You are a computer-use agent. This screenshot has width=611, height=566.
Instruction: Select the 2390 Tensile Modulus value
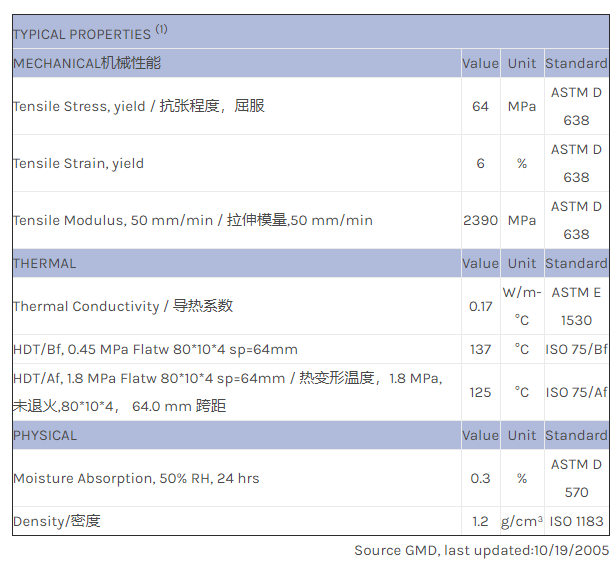[480, 220]
